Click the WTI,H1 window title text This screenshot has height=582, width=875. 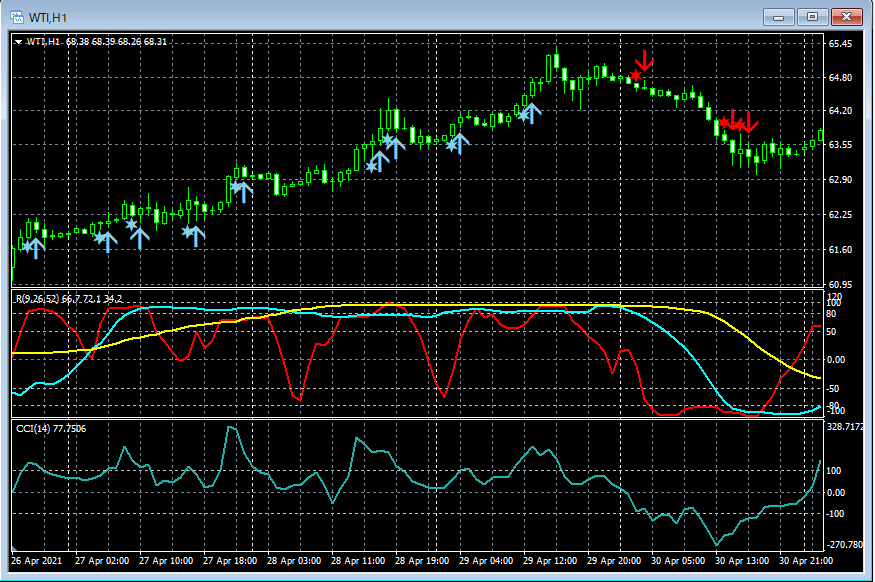[47, 16]
